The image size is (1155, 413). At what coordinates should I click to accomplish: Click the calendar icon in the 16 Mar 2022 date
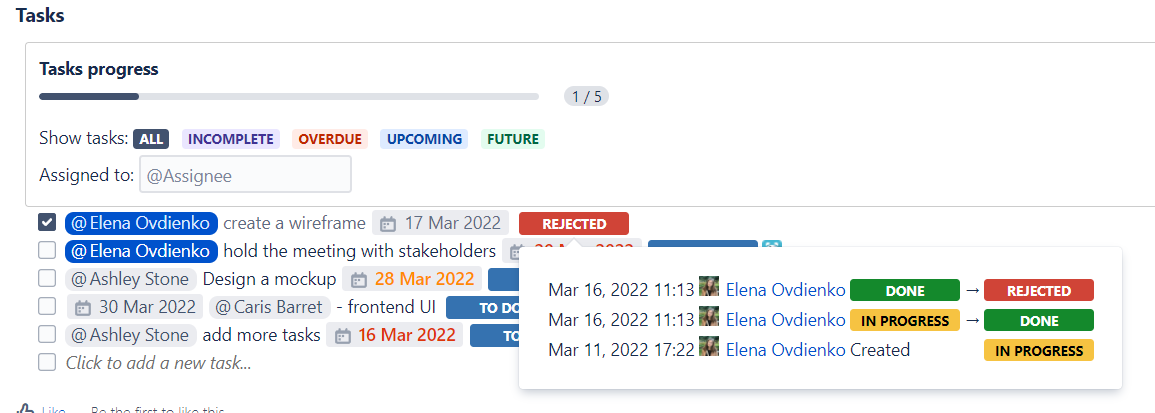point(343,335)
